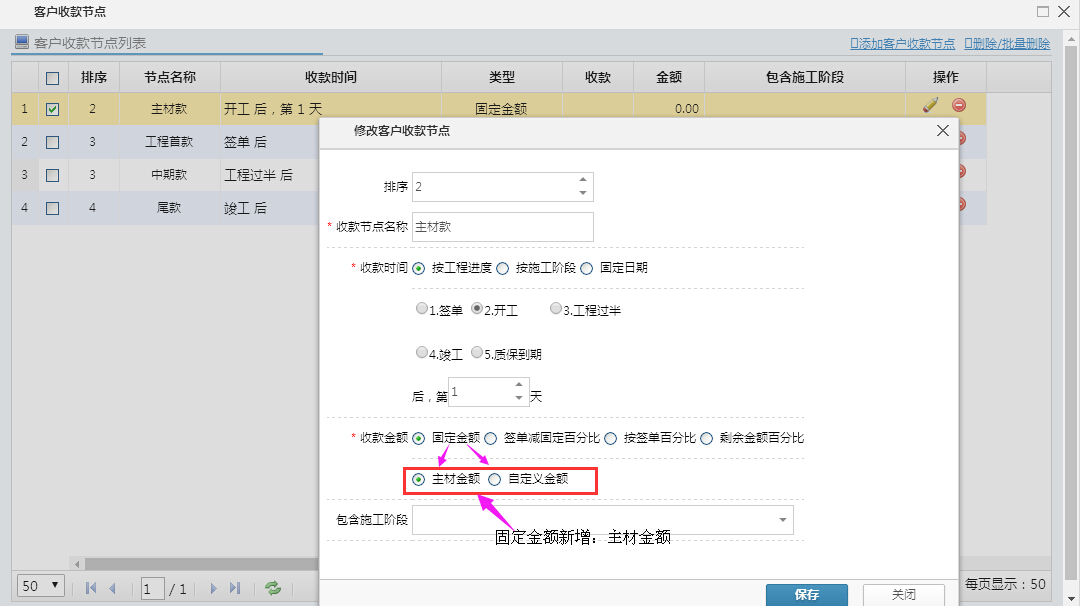Click the green refresh icon in pagination bar
This screenshot has height=606, width=1080.
(272, 588)
